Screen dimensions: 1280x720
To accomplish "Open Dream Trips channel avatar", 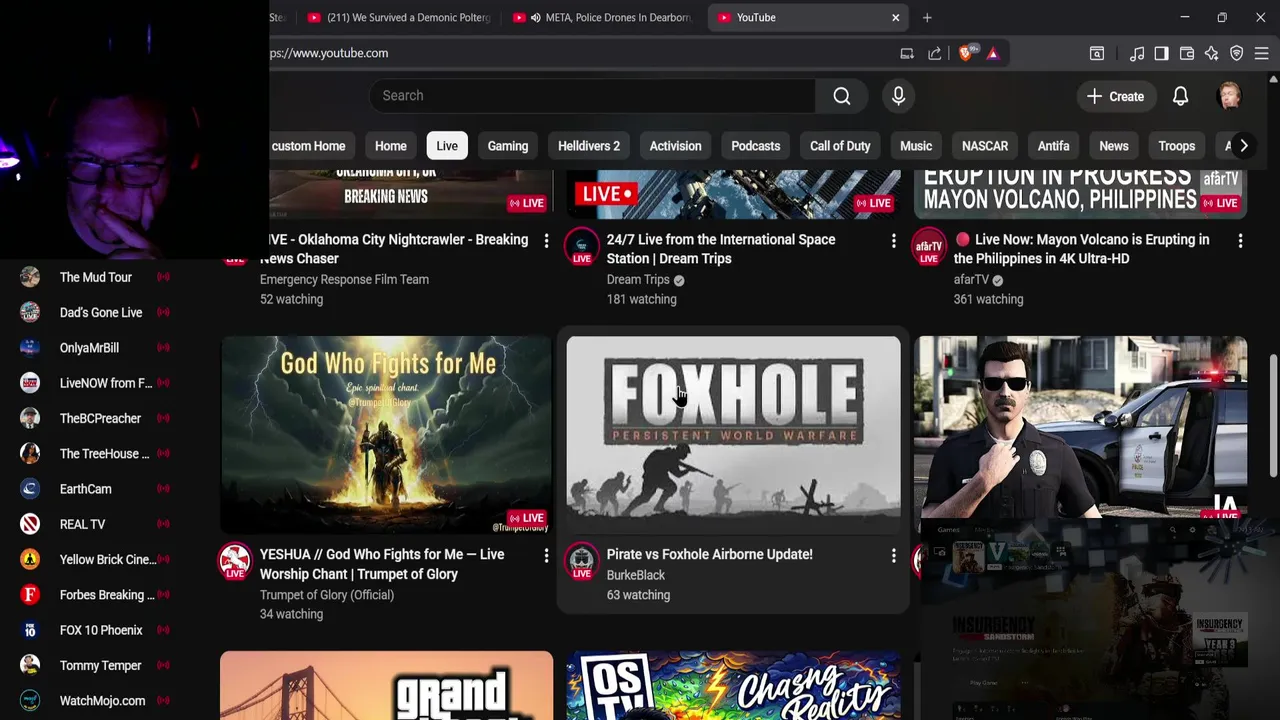I will 582,246.
